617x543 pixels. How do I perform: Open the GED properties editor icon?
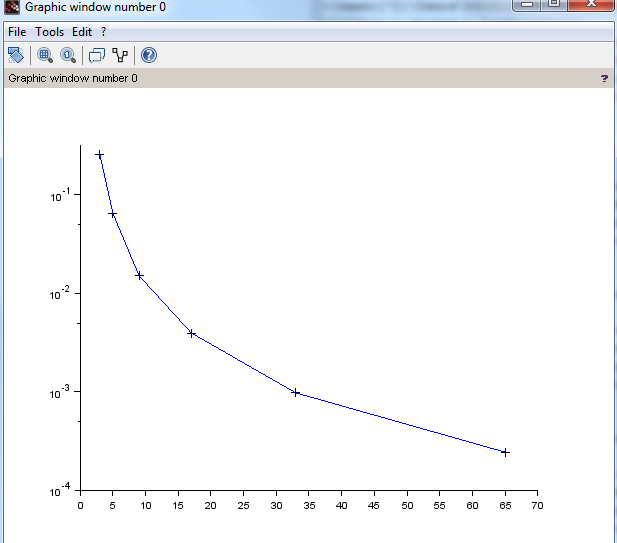pyautogui.click(x=120, y=55)
